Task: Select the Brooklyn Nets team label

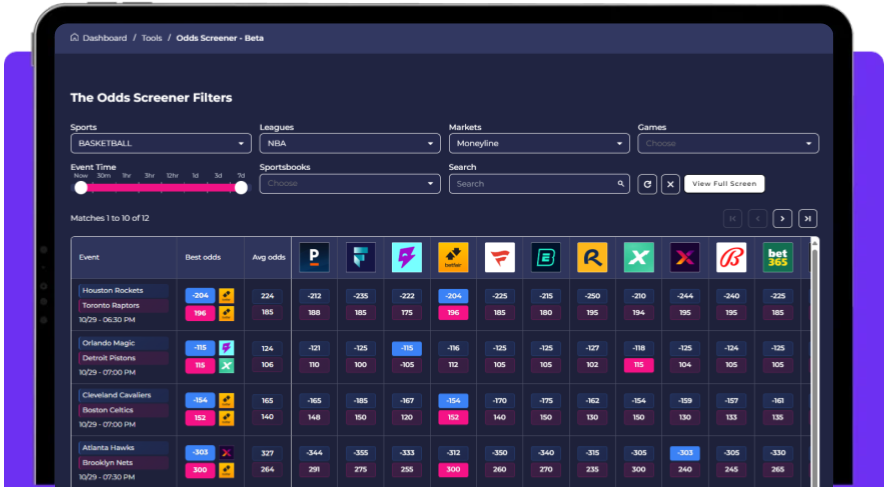Action: coord(123,463)
